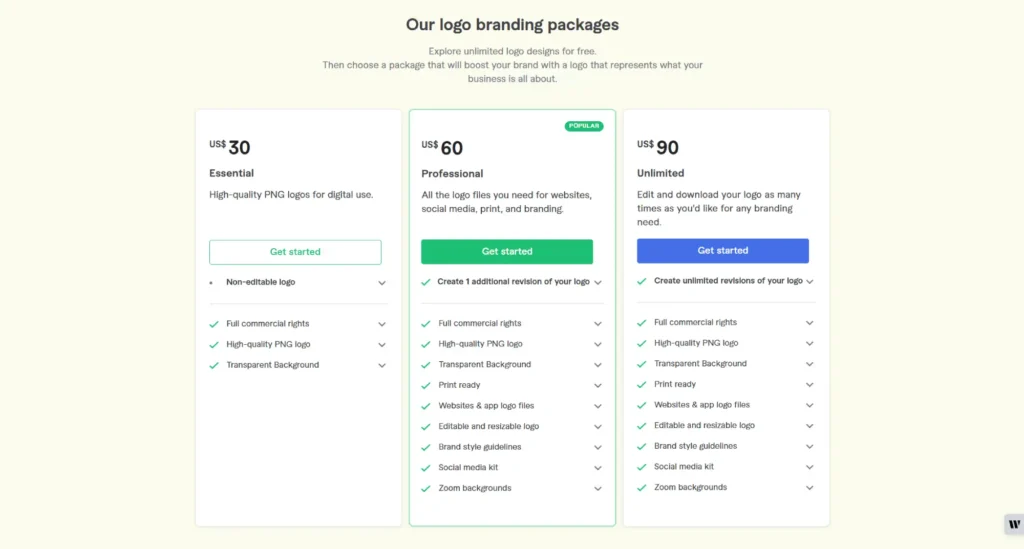Expand Editable and resizable logo under Unlimited

coord(809,426)
